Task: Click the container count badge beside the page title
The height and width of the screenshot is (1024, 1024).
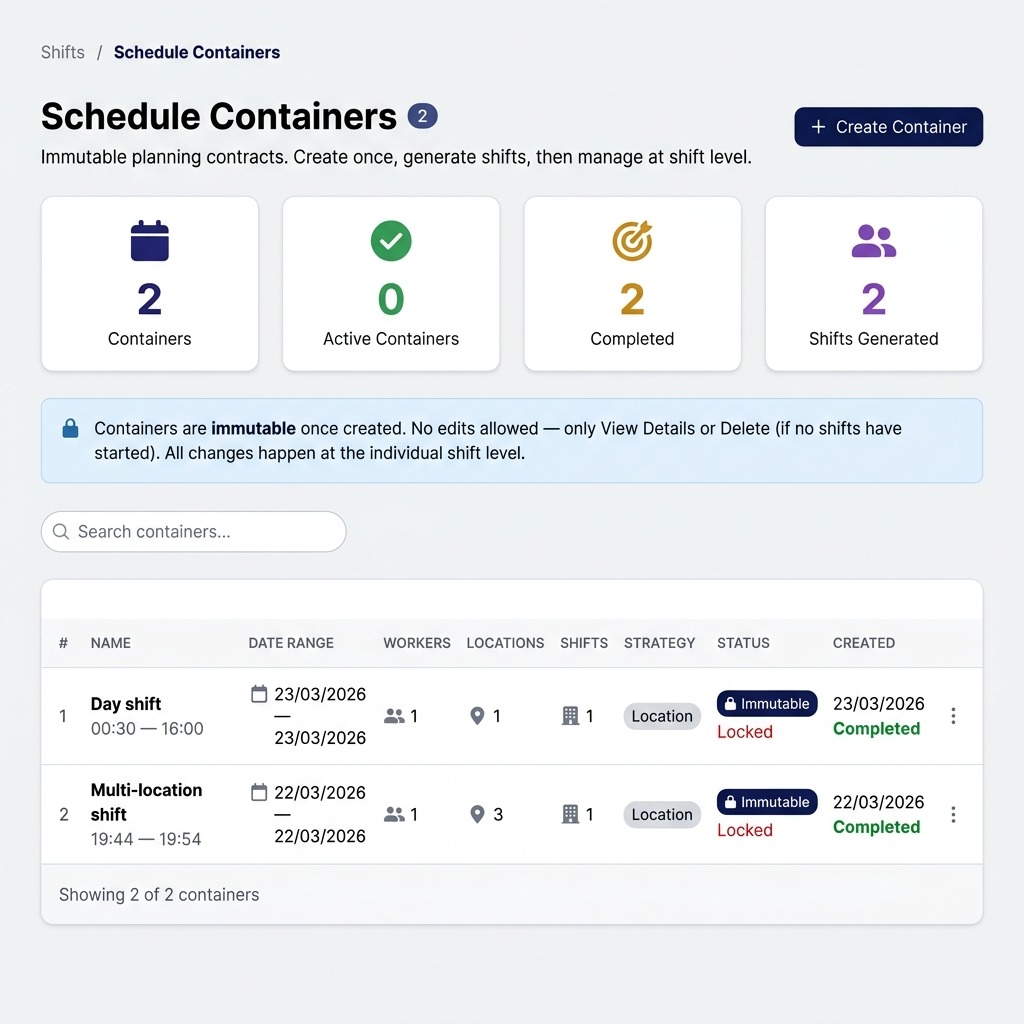Action: 423,116
